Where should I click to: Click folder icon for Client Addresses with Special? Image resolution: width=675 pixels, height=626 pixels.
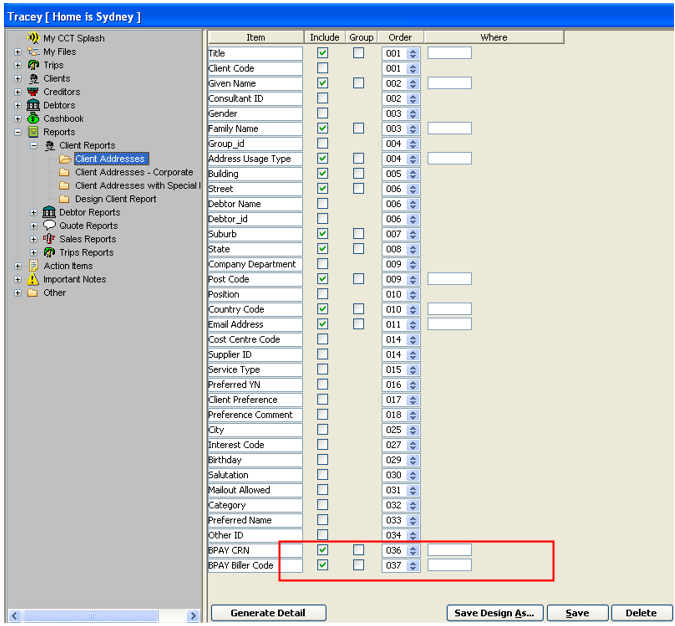click(x=64, y=186)
